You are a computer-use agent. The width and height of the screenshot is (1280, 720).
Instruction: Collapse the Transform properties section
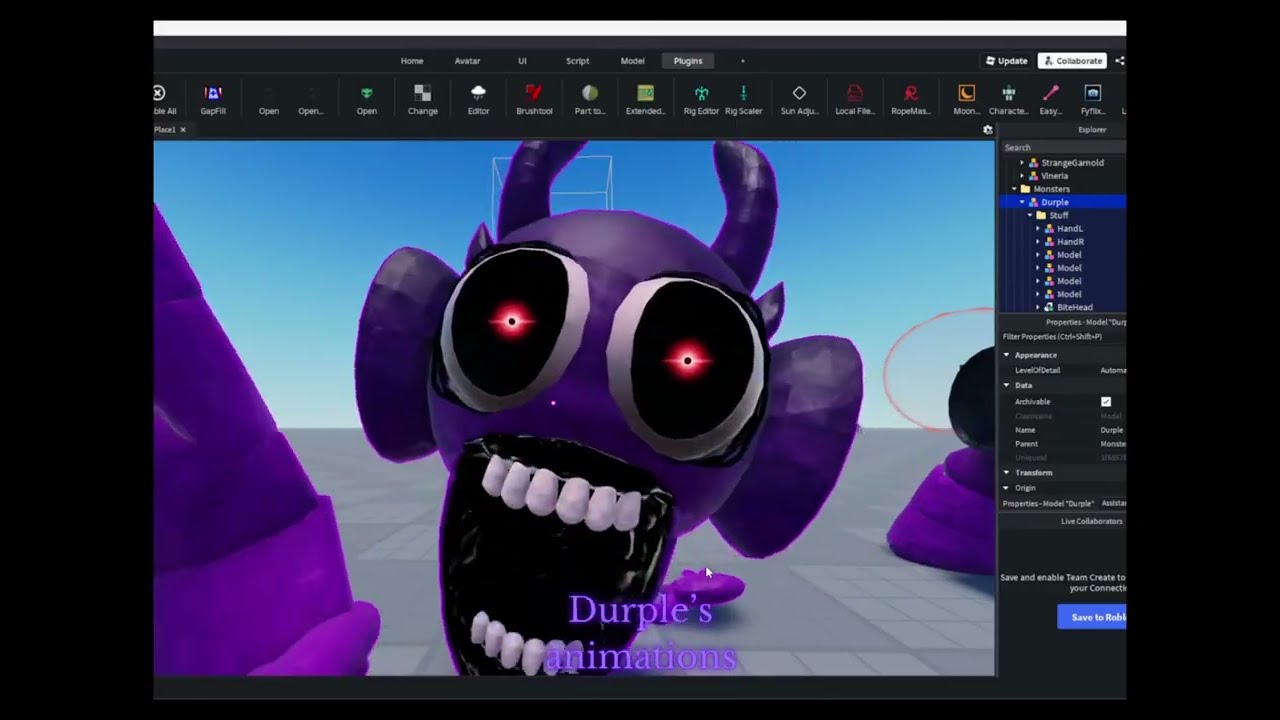click(x=1007, y=473)
